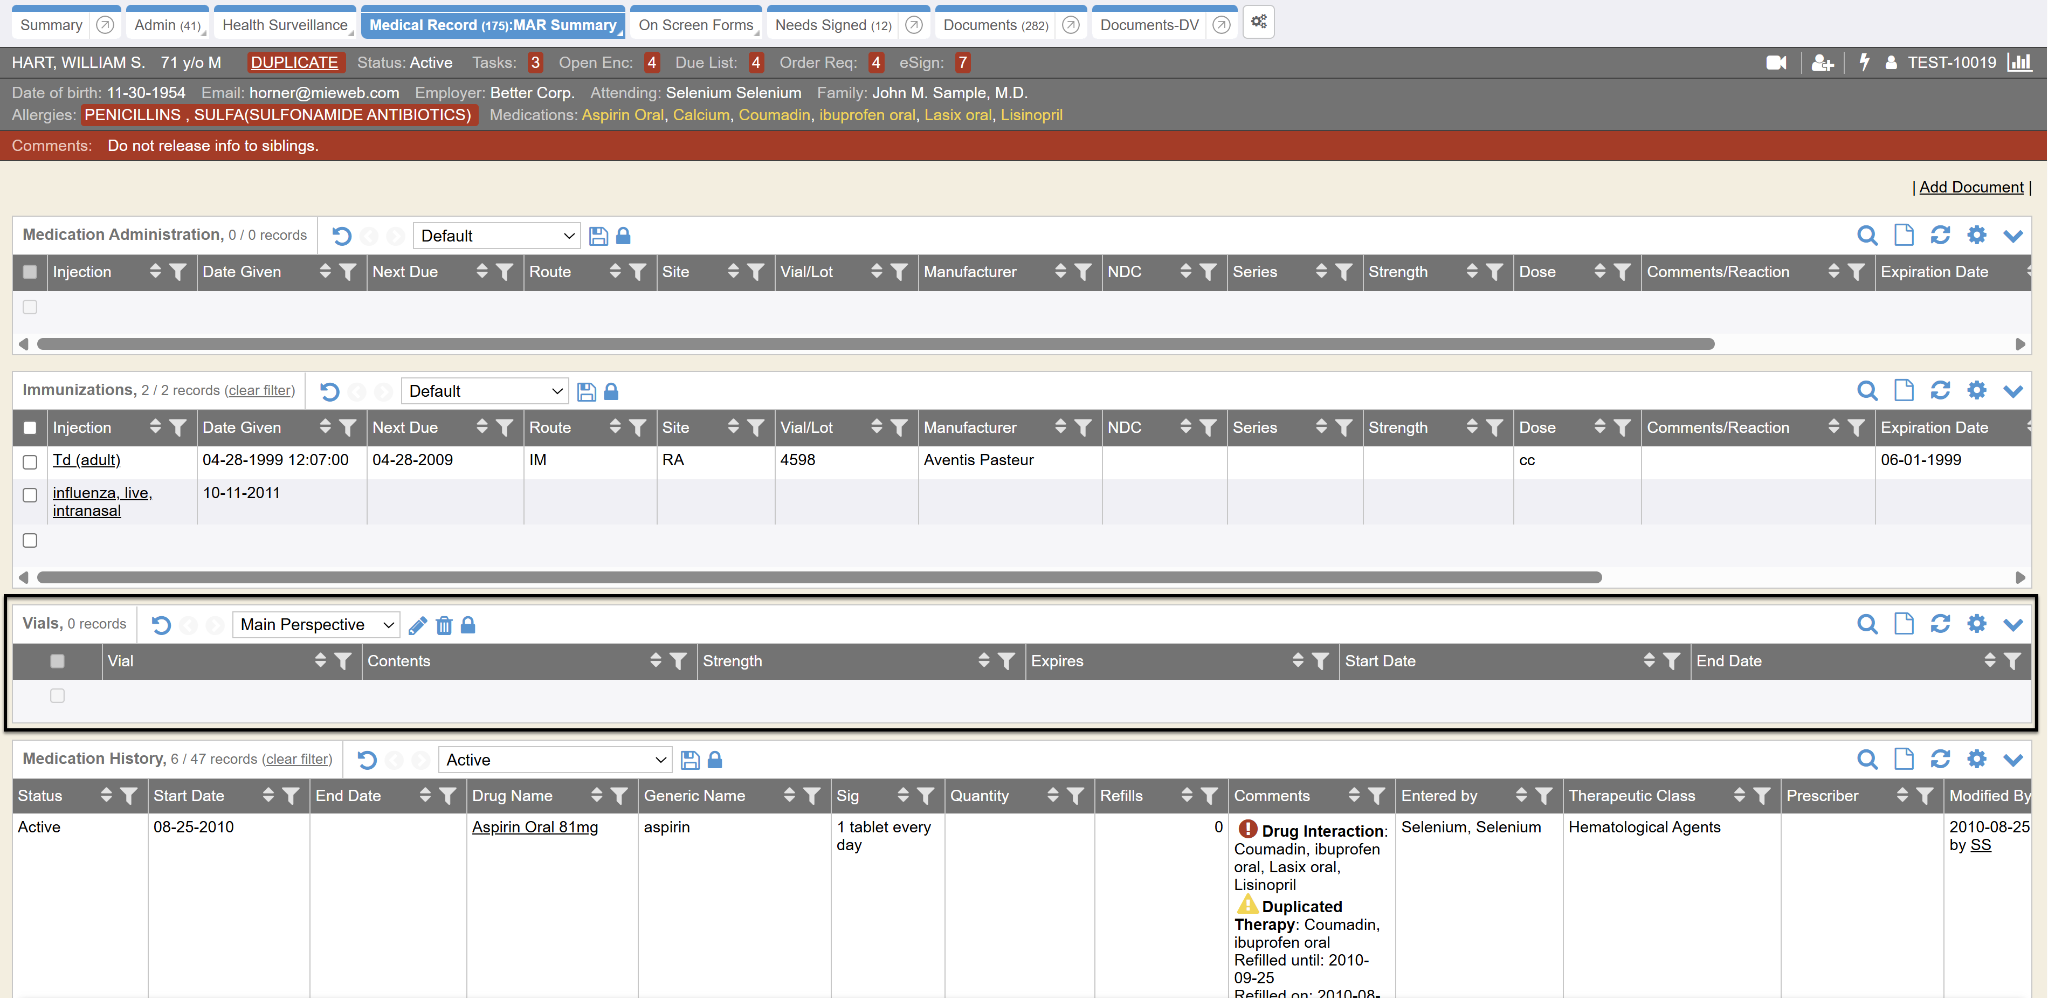Switch to the On Screen Forms tab
Image resolution: width=2048 pixels, height=998 pixels.
695,25
